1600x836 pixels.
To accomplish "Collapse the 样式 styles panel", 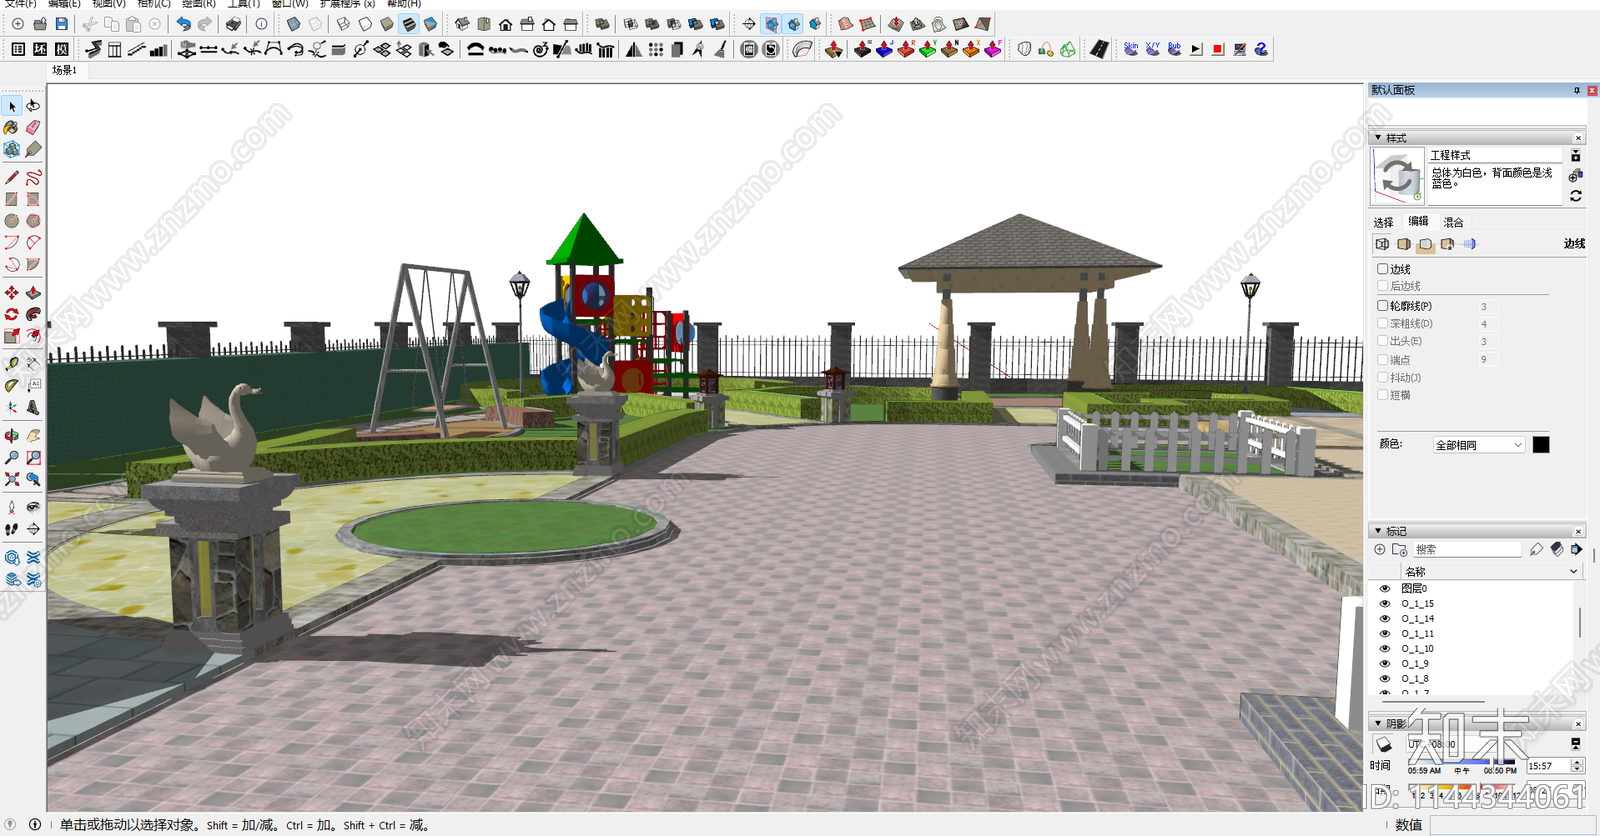I will coord(1378,138).
